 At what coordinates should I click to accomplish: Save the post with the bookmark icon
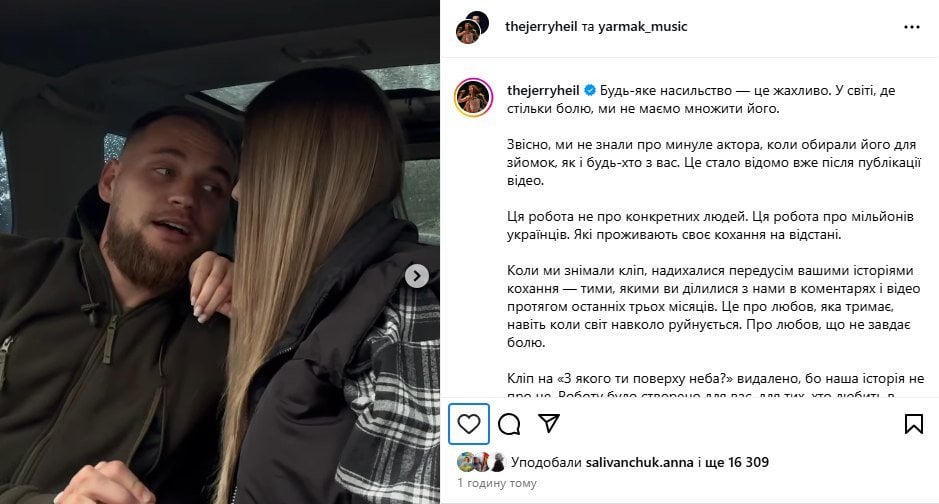click(913, 424)
